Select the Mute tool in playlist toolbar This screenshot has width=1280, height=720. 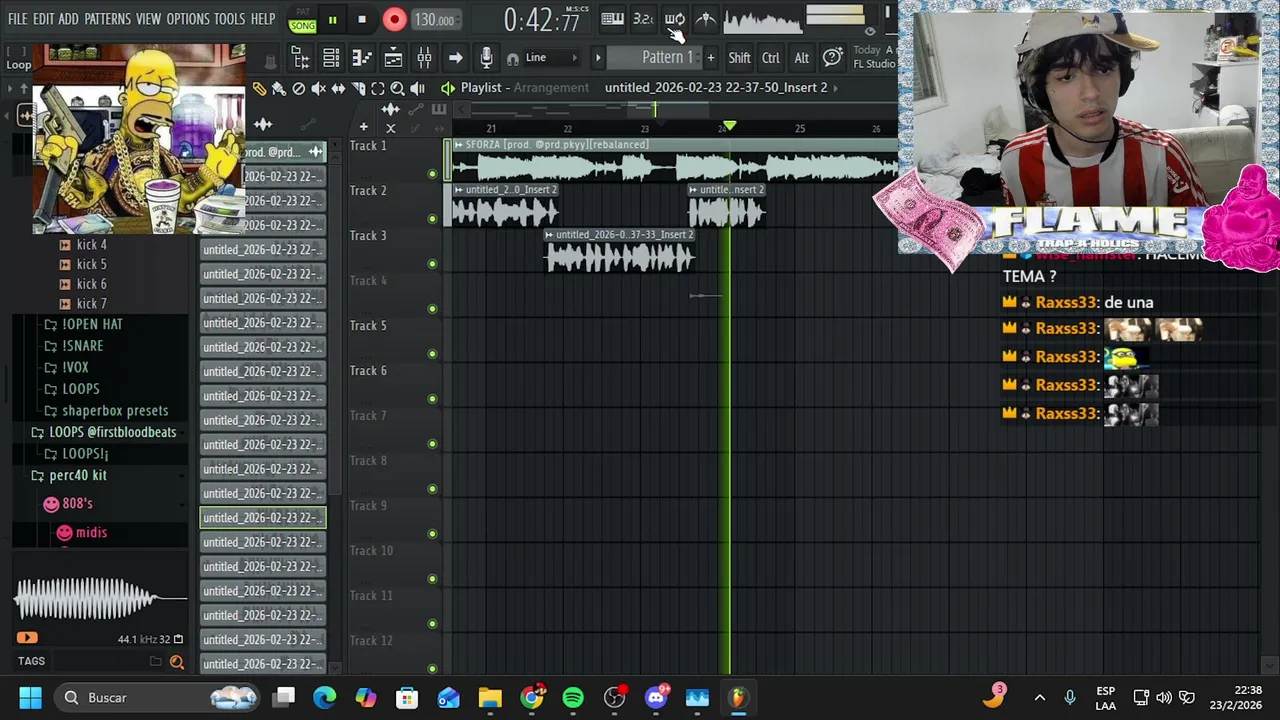click(x=318, y=88)
